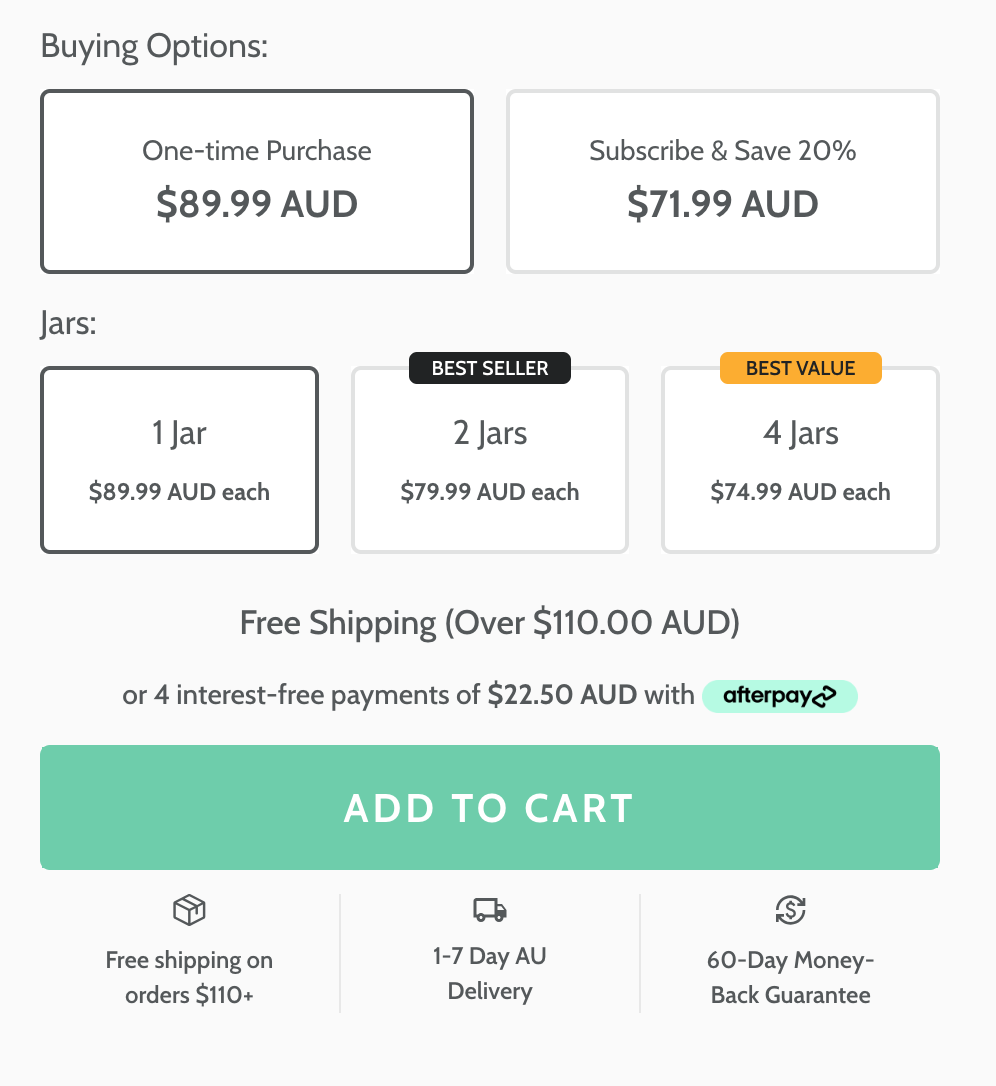996x1086 pixels.
Task: Select the 1 Jar quantity option
Action: tap(180, 460)
